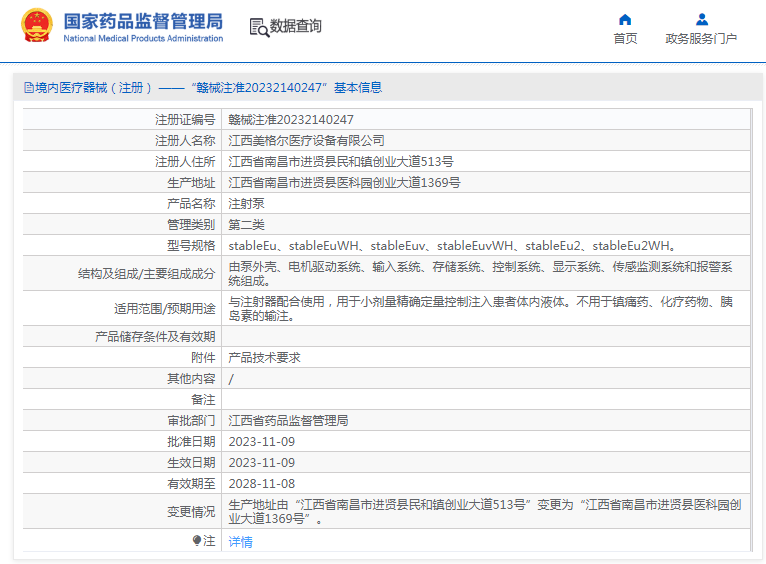Click 管理类别 label

coord(191,225)
